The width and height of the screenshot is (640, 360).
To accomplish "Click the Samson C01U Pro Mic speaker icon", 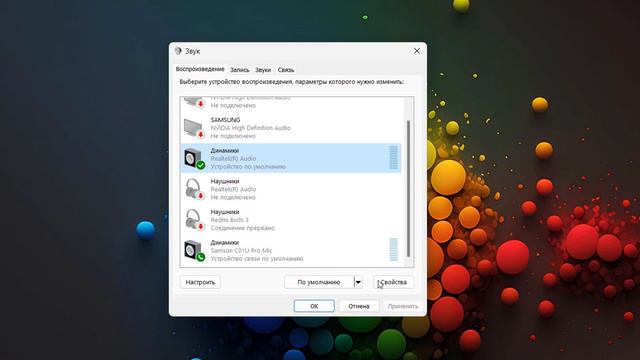I will [194, 251].
